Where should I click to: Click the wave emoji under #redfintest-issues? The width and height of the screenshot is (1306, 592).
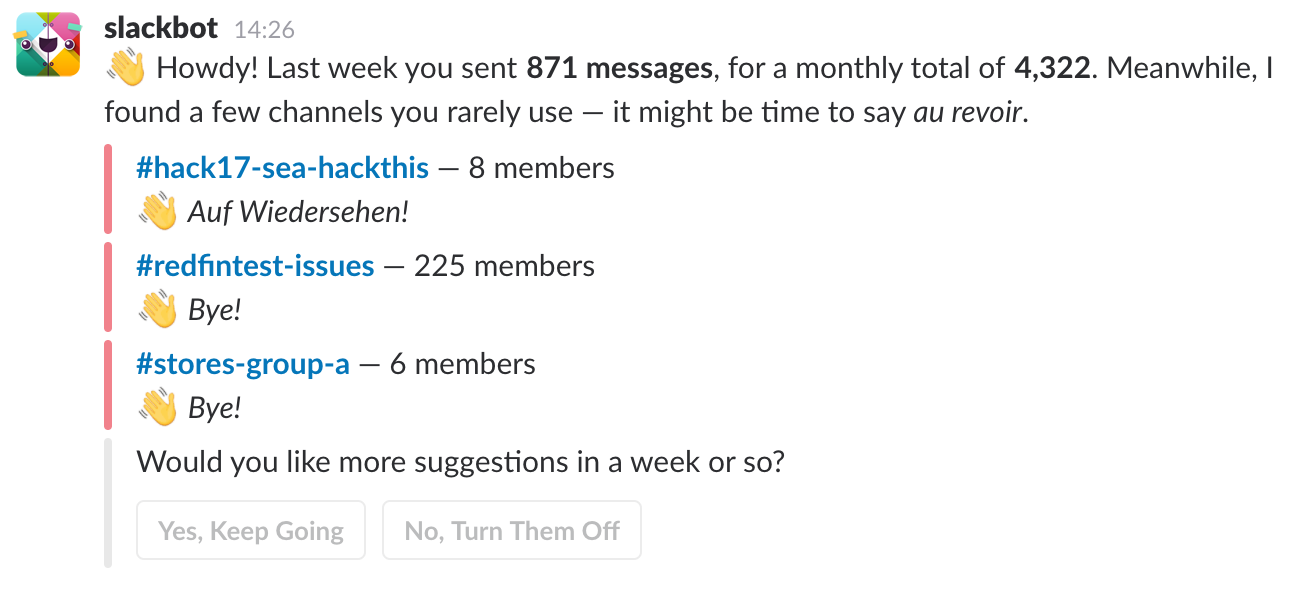click(158, 310)
